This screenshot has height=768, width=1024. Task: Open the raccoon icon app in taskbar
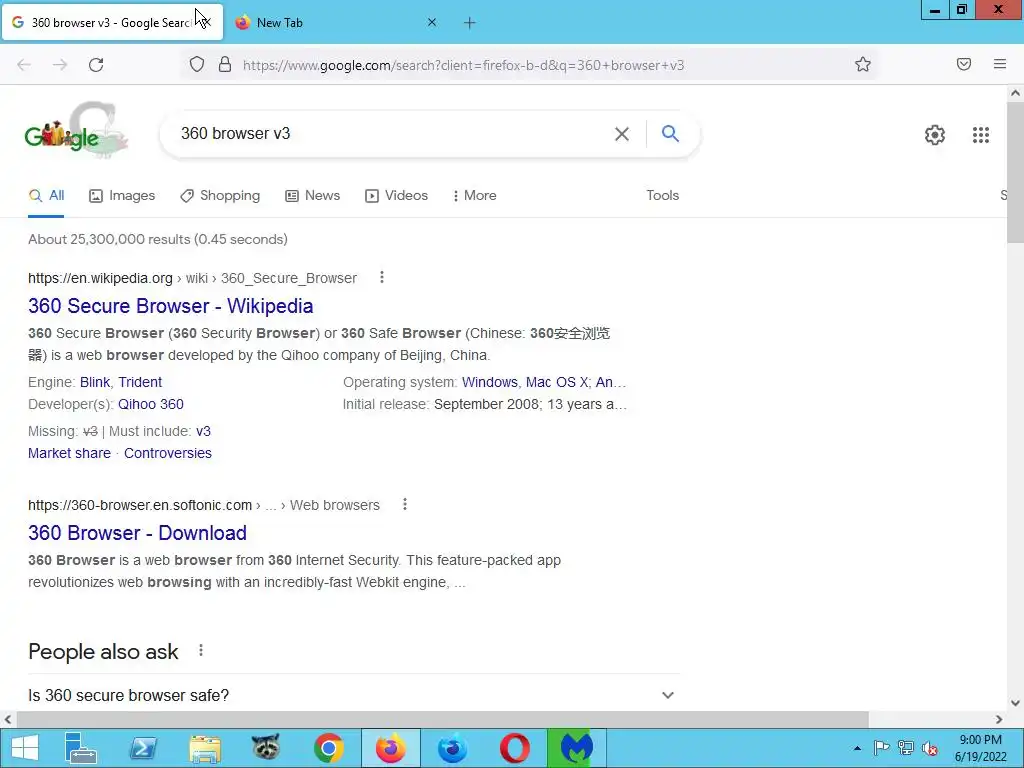point(266,748)
